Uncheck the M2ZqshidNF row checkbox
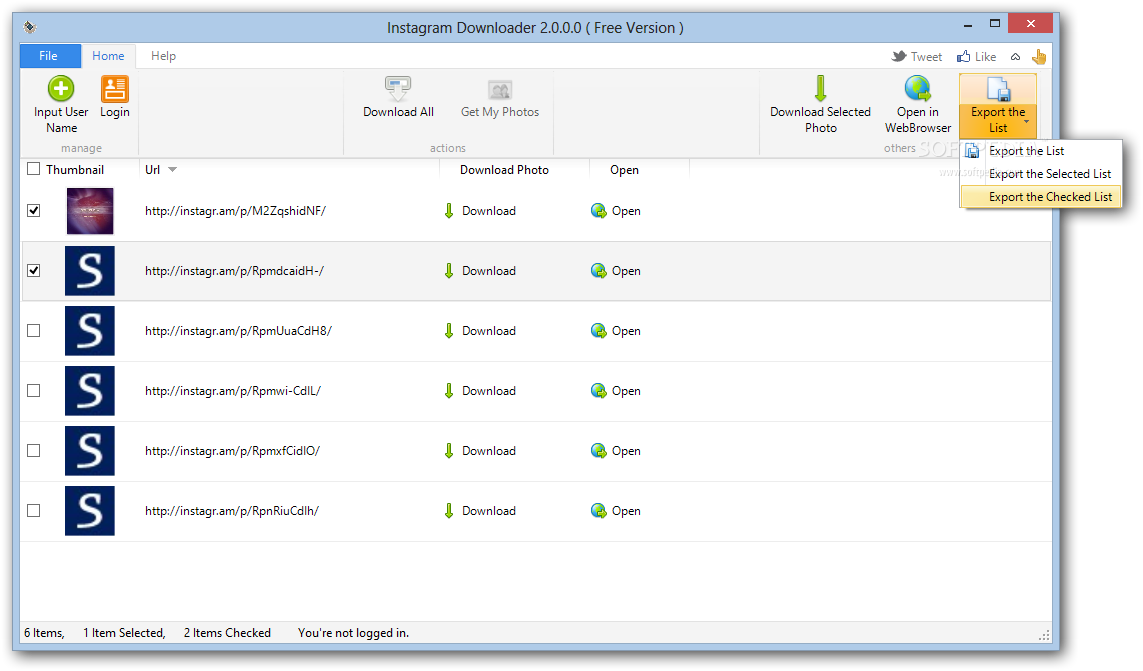1143x671 pixels. pos(34,211)
